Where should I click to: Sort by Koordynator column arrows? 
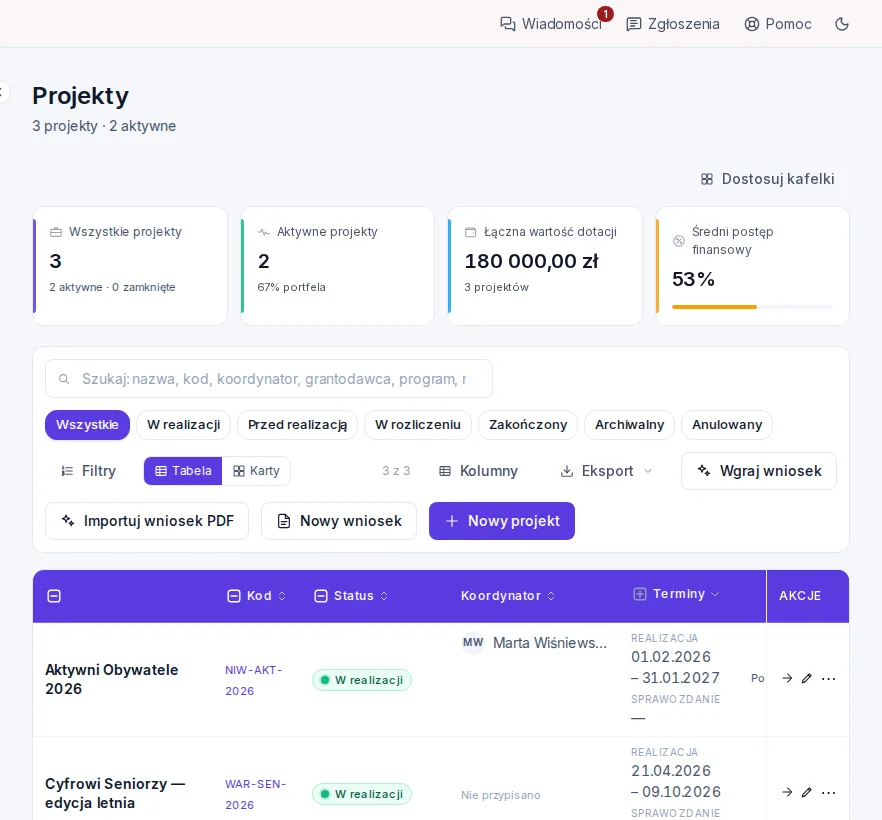click(x=551, y=596)
